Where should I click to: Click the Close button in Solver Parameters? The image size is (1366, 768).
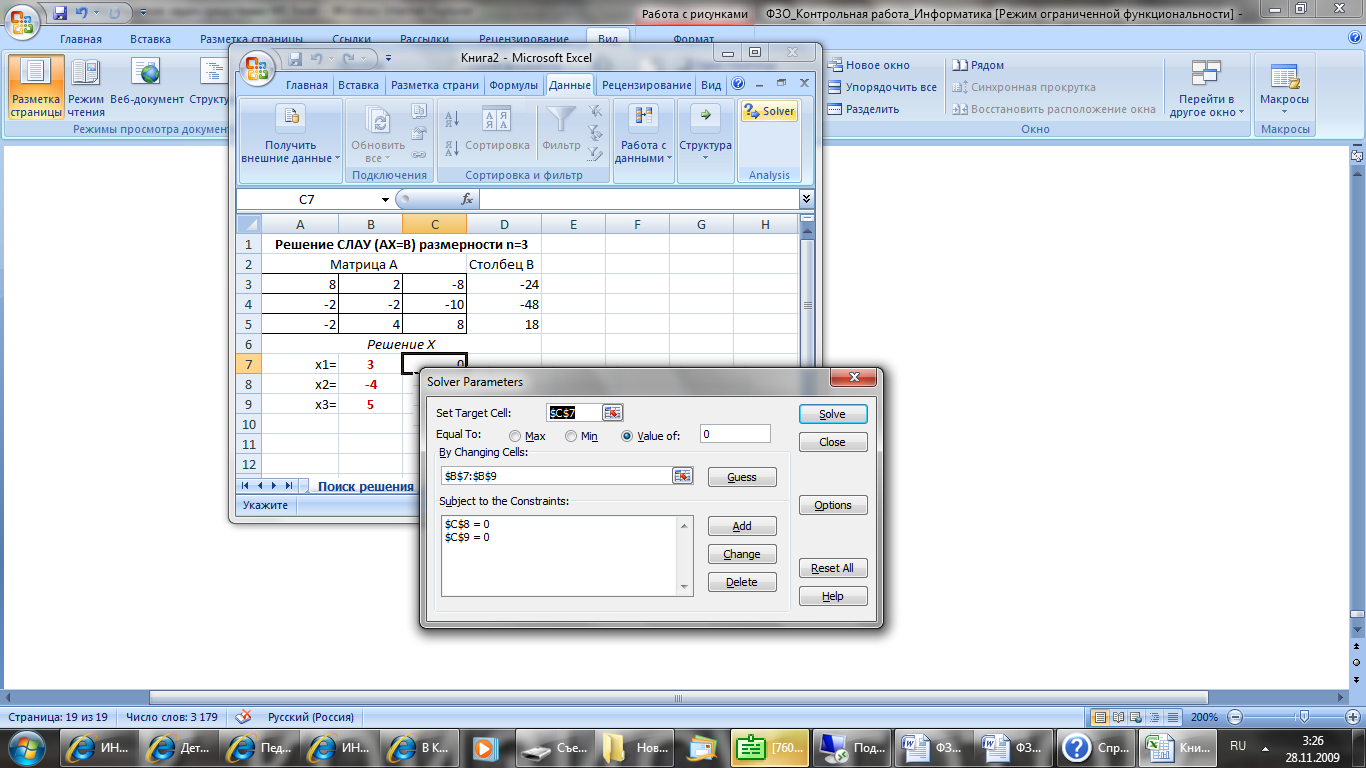pyautogui.click(x=832, y=442)
